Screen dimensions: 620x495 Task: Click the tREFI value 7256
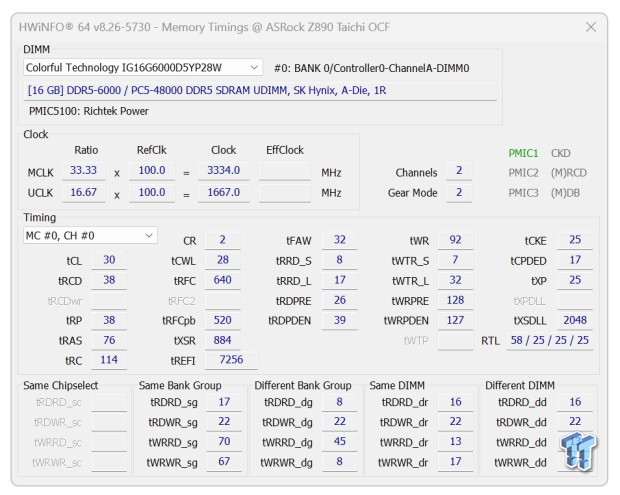pyautogui.click(x=231, y=360)
